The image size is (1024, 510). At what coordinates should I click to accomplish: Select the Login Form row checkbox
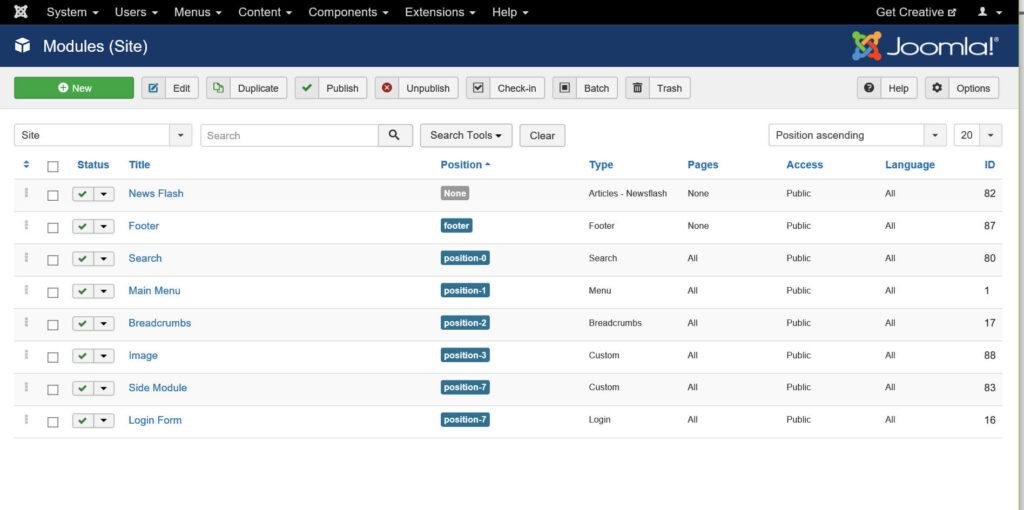coord(53,422)
